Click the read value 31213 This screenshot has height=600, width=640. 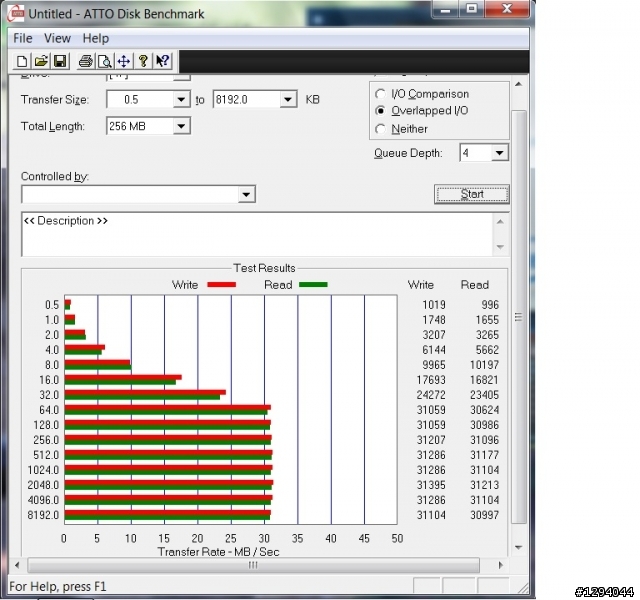point(484,485)
